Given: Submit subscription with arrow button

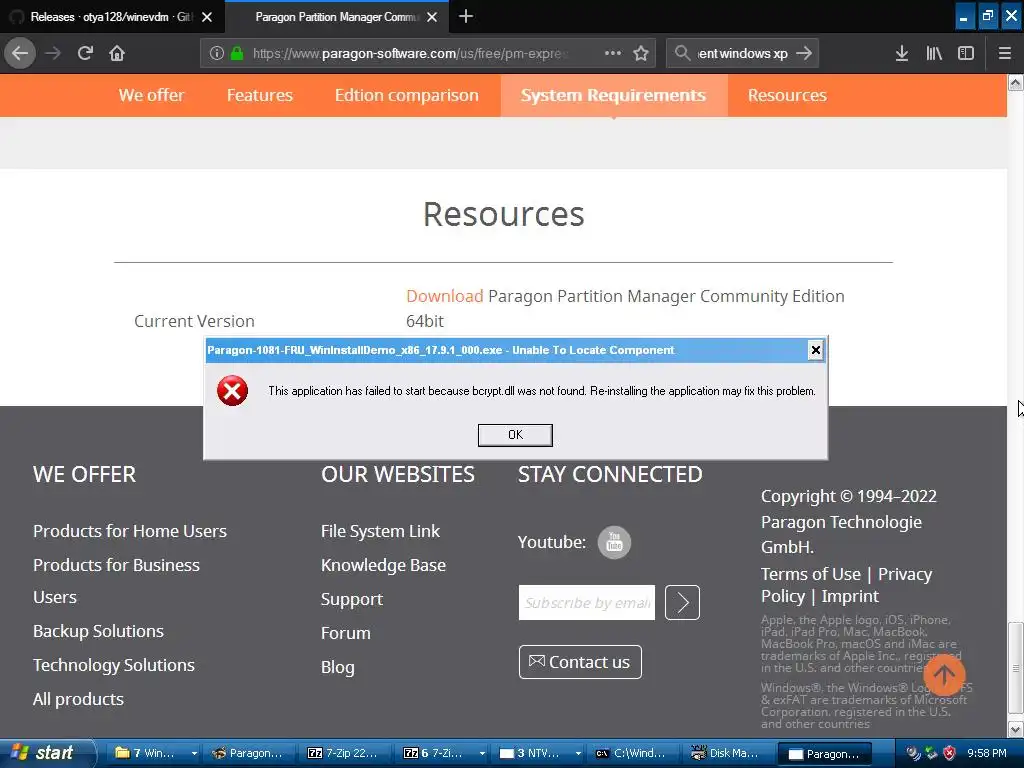Looking at the screenshot, I should [x=682, y=602].
